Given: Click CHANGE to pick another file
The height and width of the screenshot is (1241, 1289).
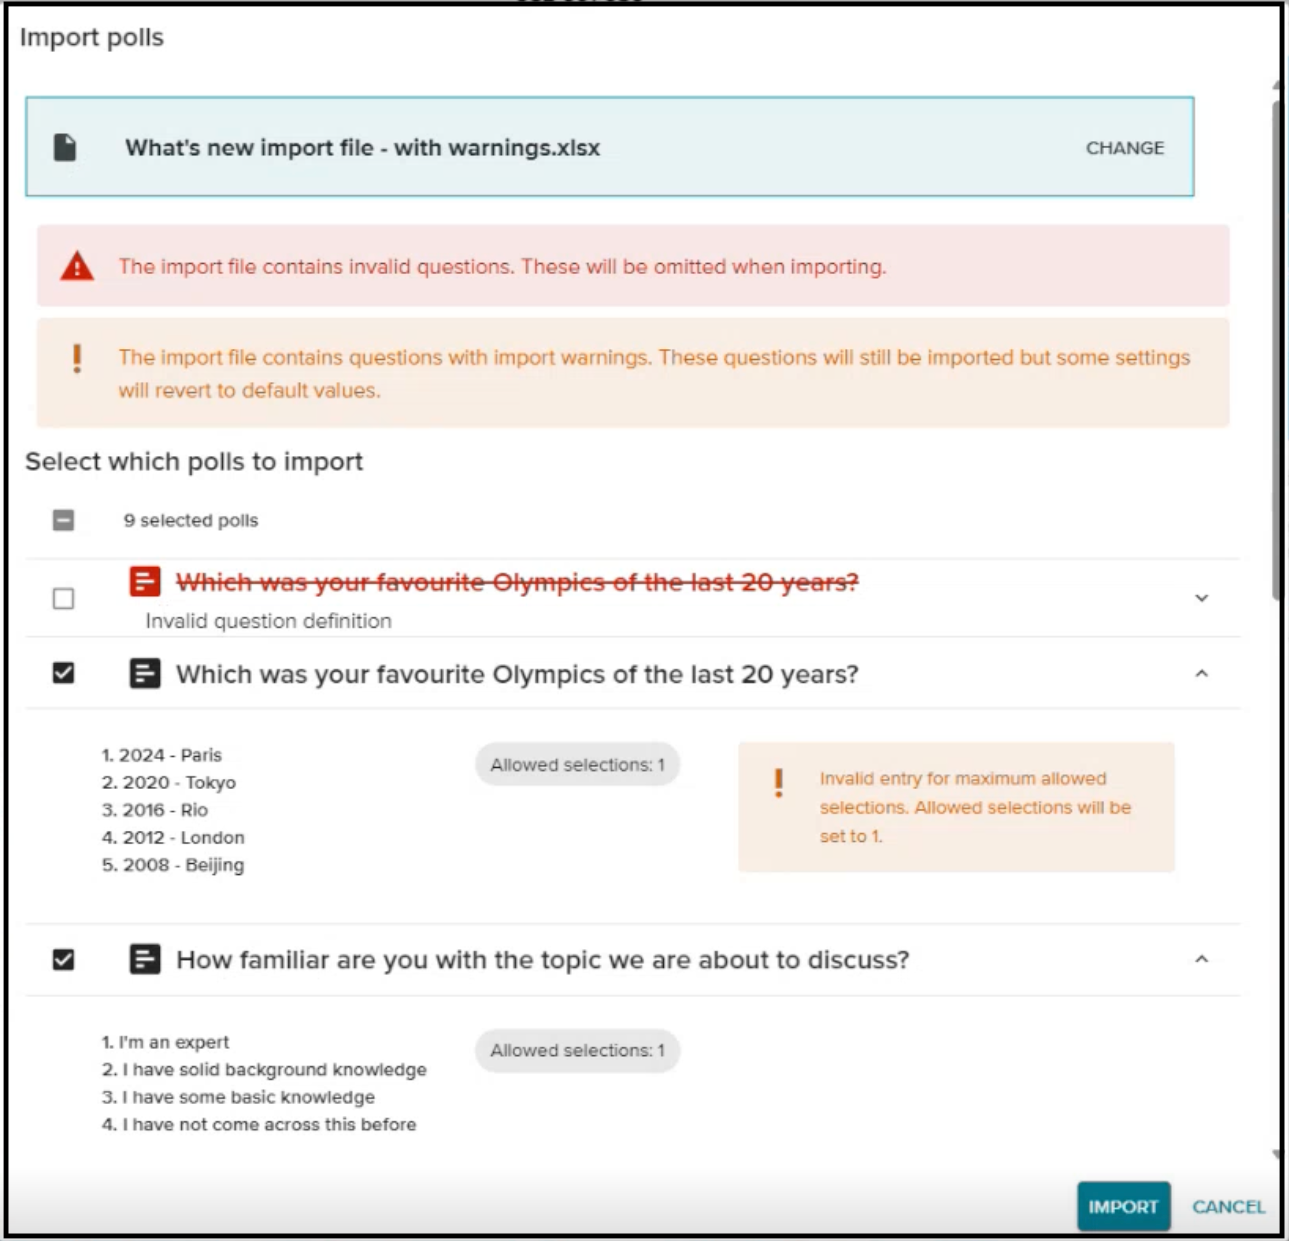Looking at the screenshot, I should 1125,148.
